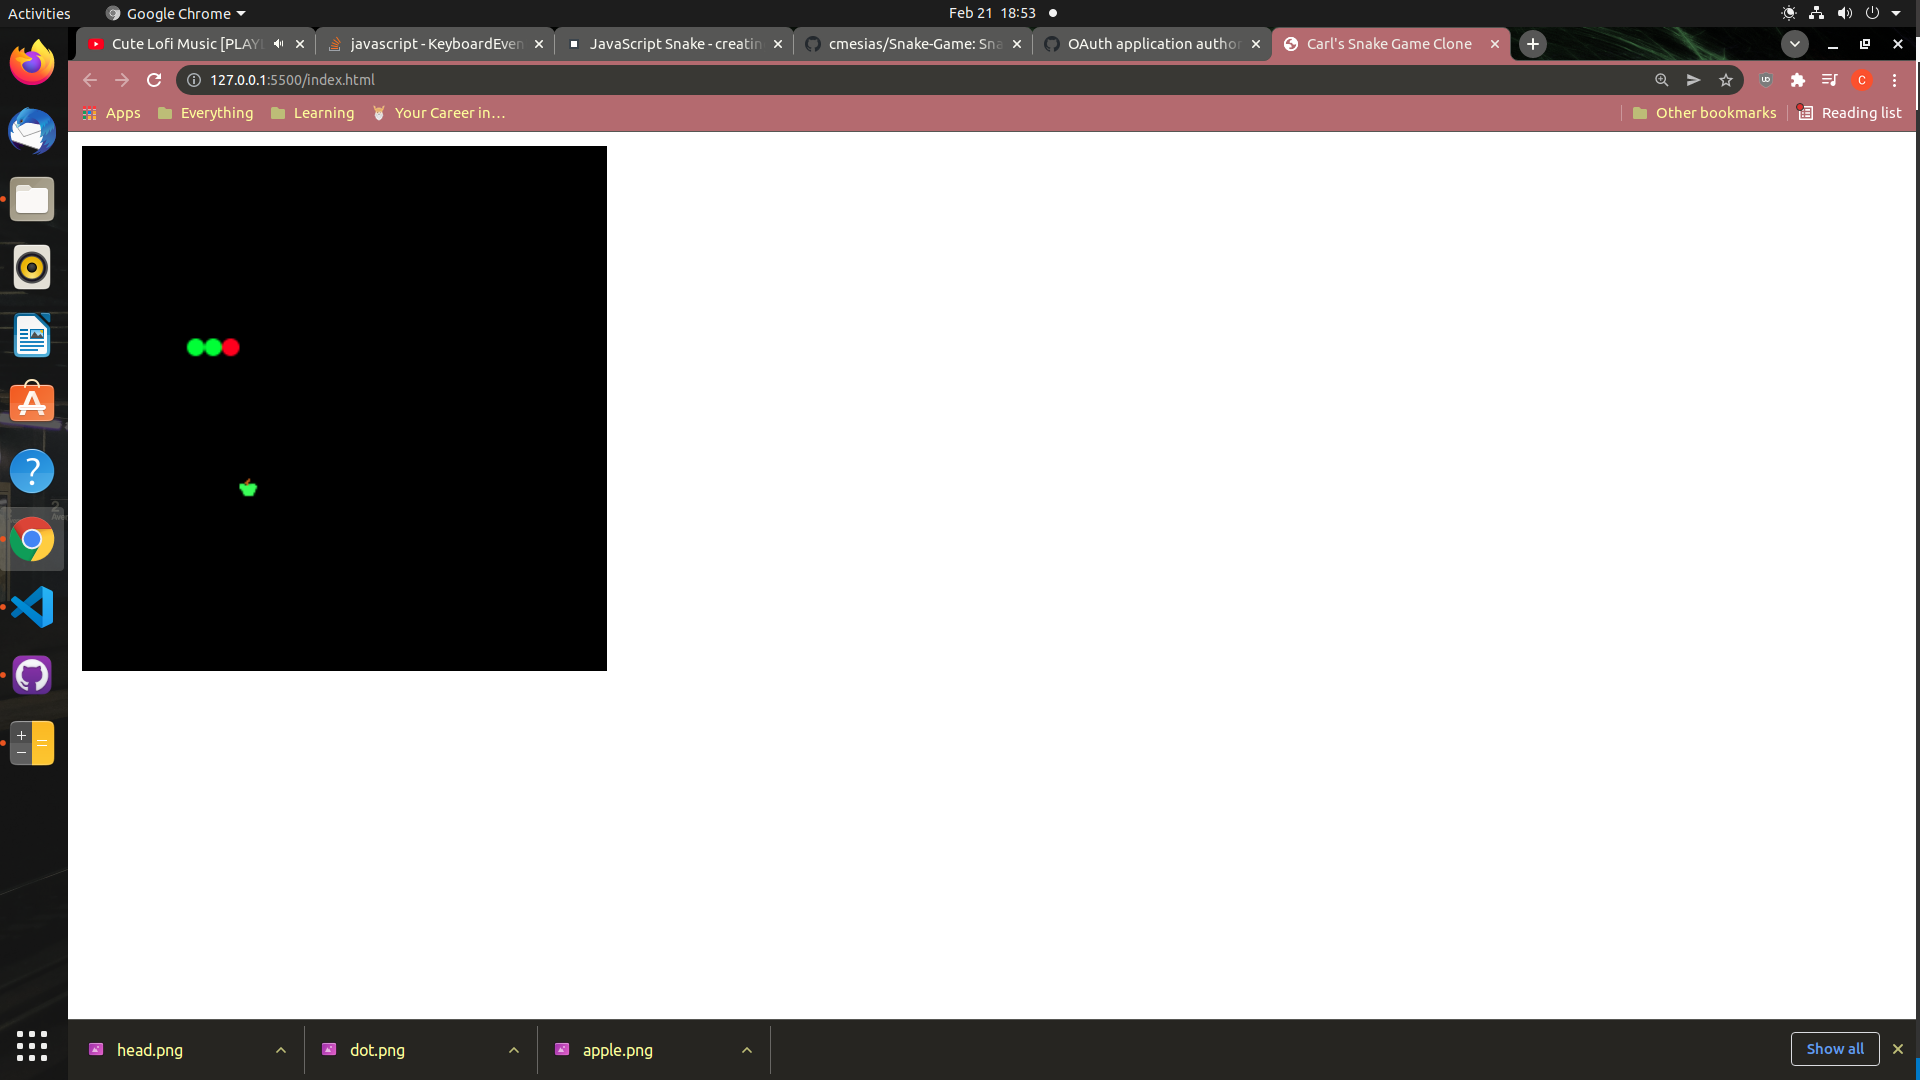Toggle the bookmark star for this page
Image resolution: width=1920 pixels, height=1080 pixels.
tap(1726, 80)
